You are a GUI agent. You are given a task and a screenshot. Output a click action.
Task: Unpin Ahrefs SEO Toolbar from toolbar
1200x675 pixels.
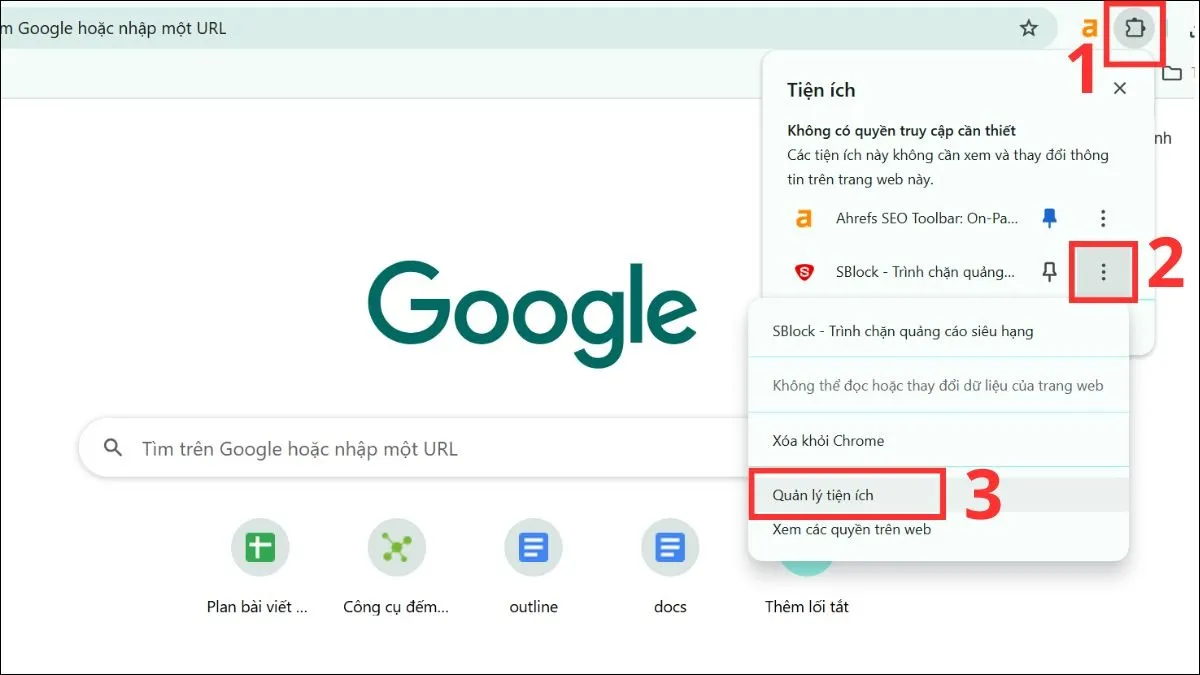click(x=1049, y=218)
